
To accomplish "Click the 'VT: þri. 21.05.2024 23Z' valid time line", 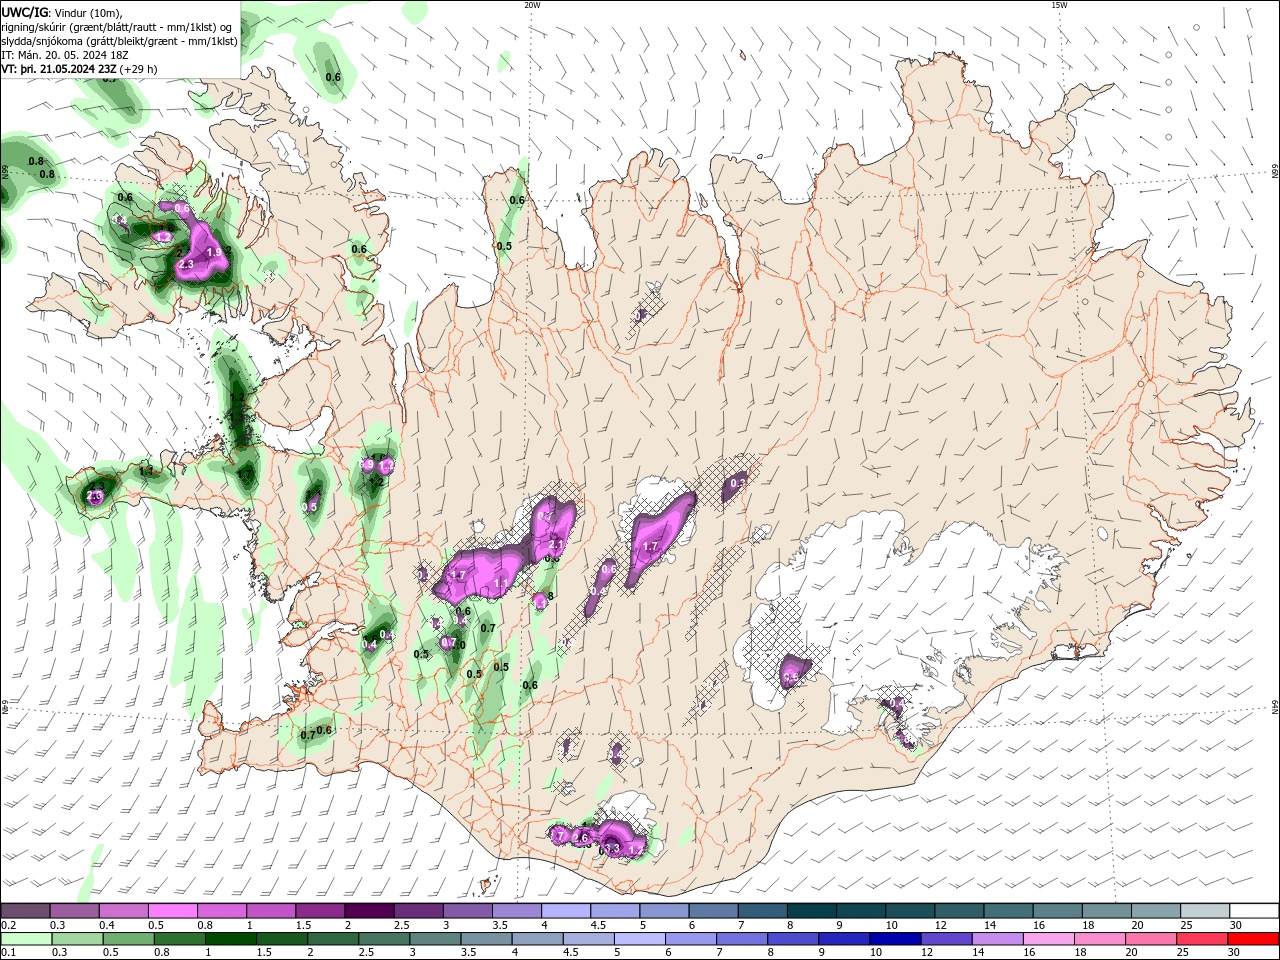I will (59, 69).
